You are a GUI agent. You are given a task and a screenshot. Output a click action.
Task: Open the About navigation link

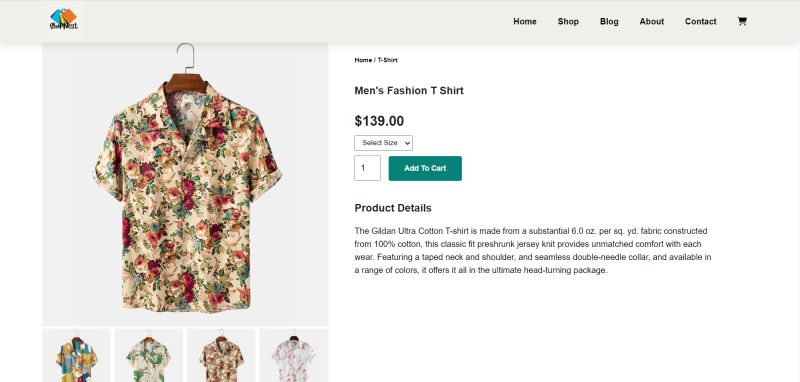[652, 21]
